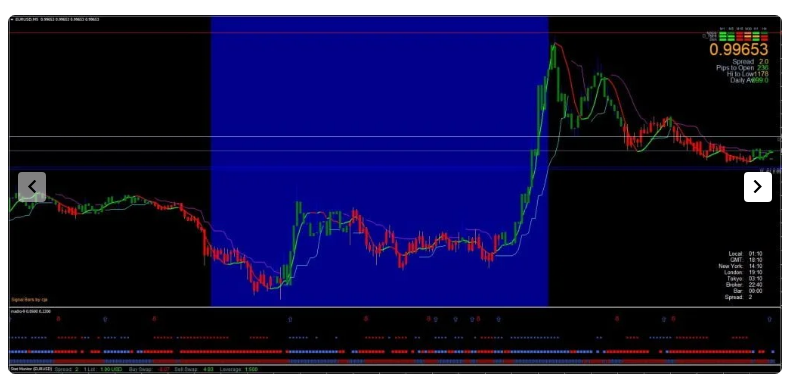
Task: Select the Daily Av reading
Action: click(x=749, y=80)
